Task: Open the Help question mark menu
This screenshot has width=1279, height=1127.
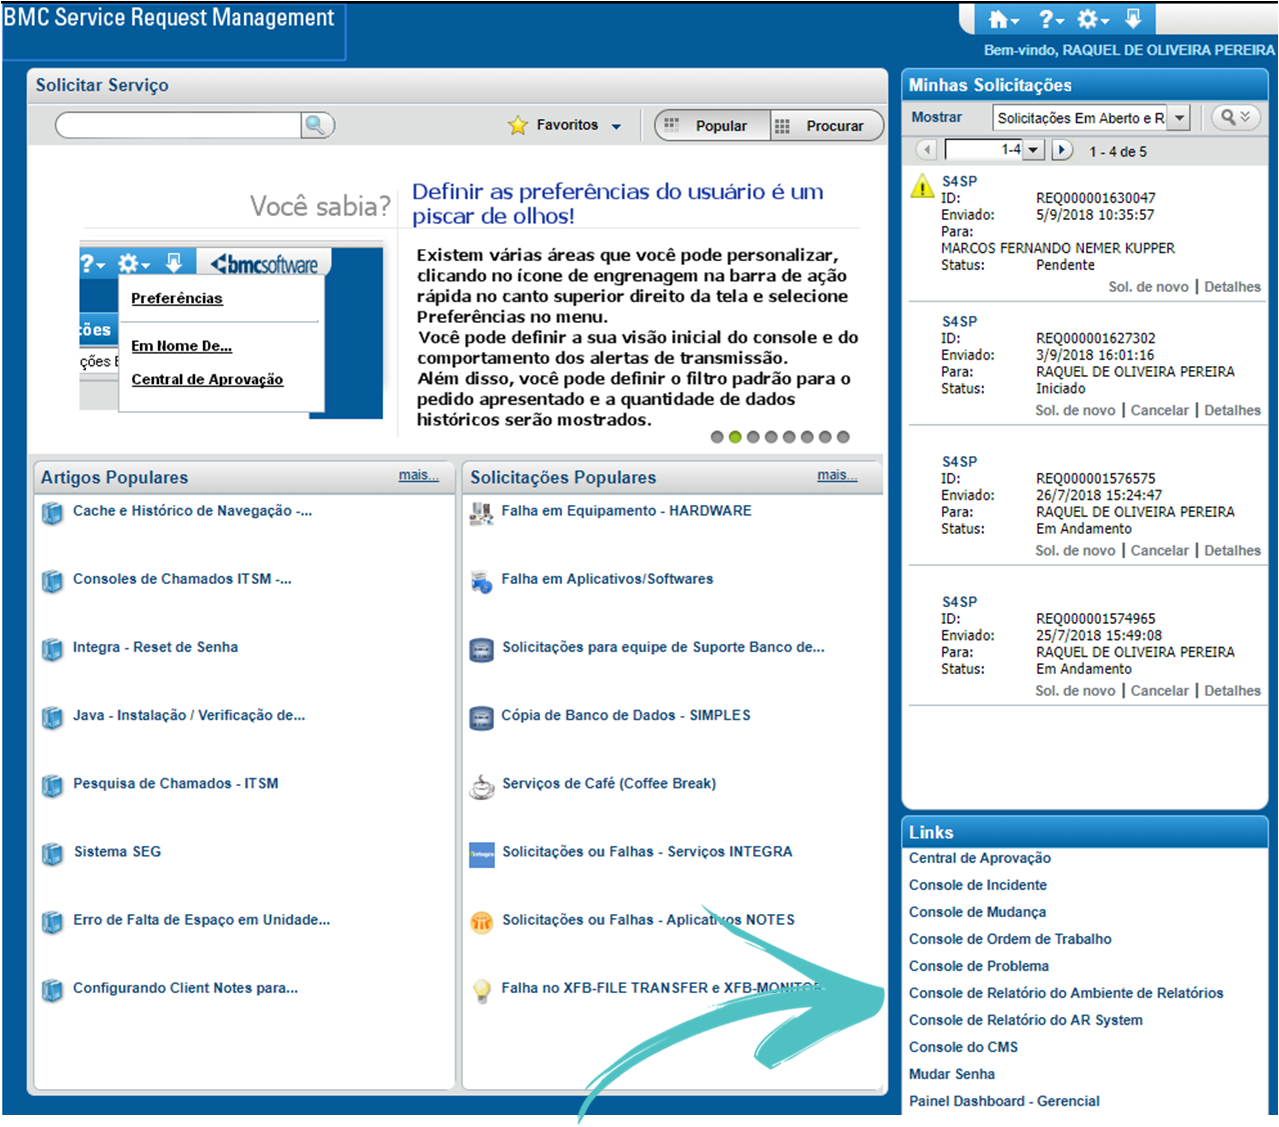Action: pos(1051,19)
